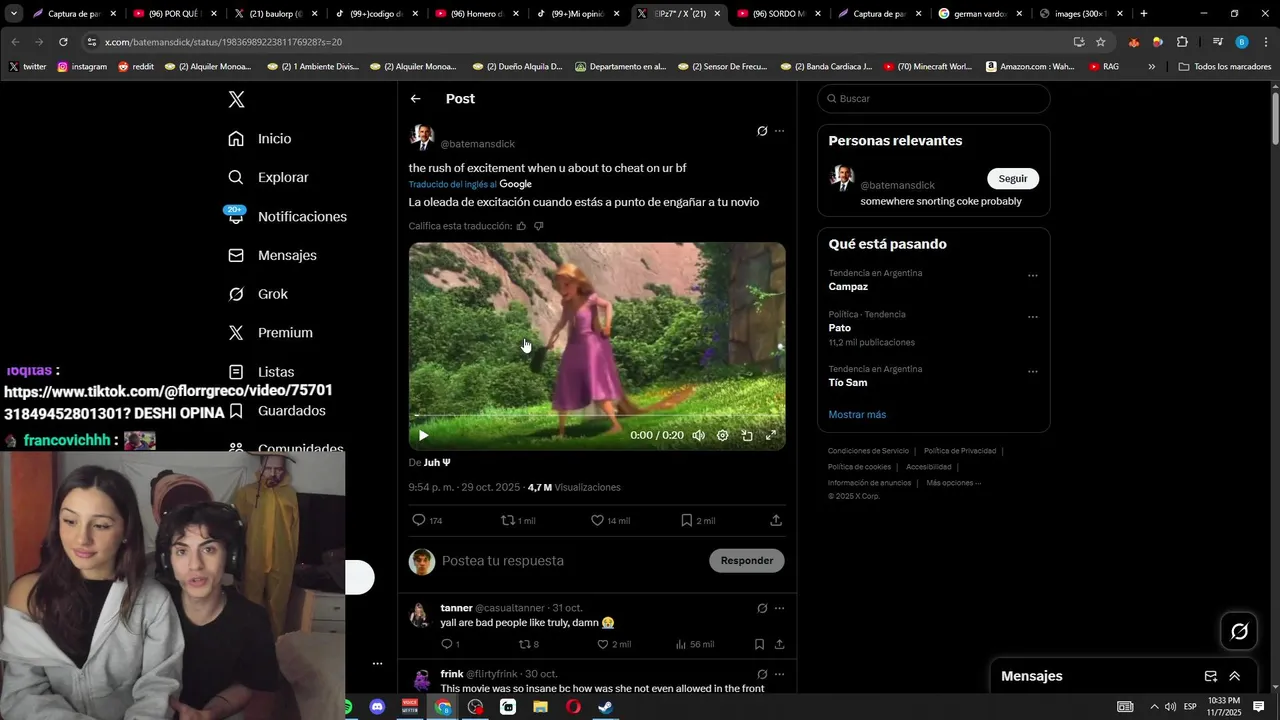Viewport: 1280px width, 720px height.
Task: Open the Tío Sam trending topic
Action: click(847, 382)
